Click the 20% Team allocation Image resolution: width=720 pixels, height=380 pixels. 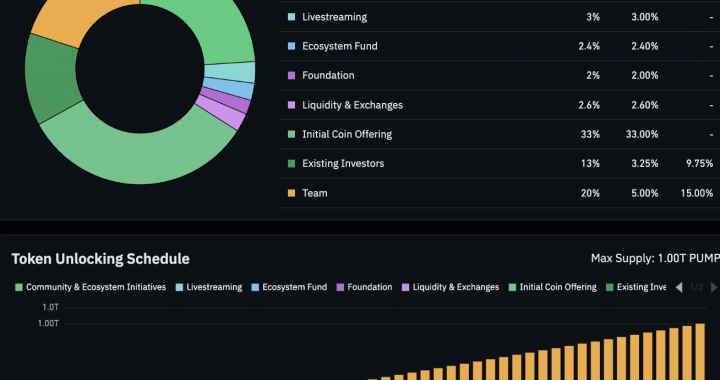(590, 193)
